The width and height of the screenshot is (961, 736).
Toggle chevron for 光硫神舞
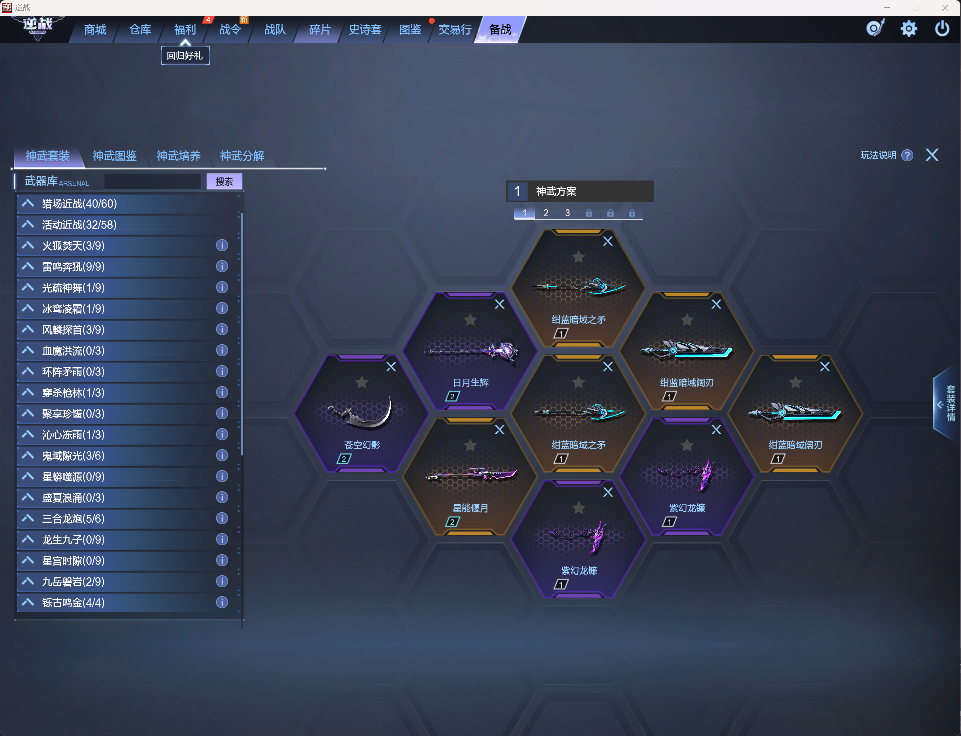click(28, 287)
